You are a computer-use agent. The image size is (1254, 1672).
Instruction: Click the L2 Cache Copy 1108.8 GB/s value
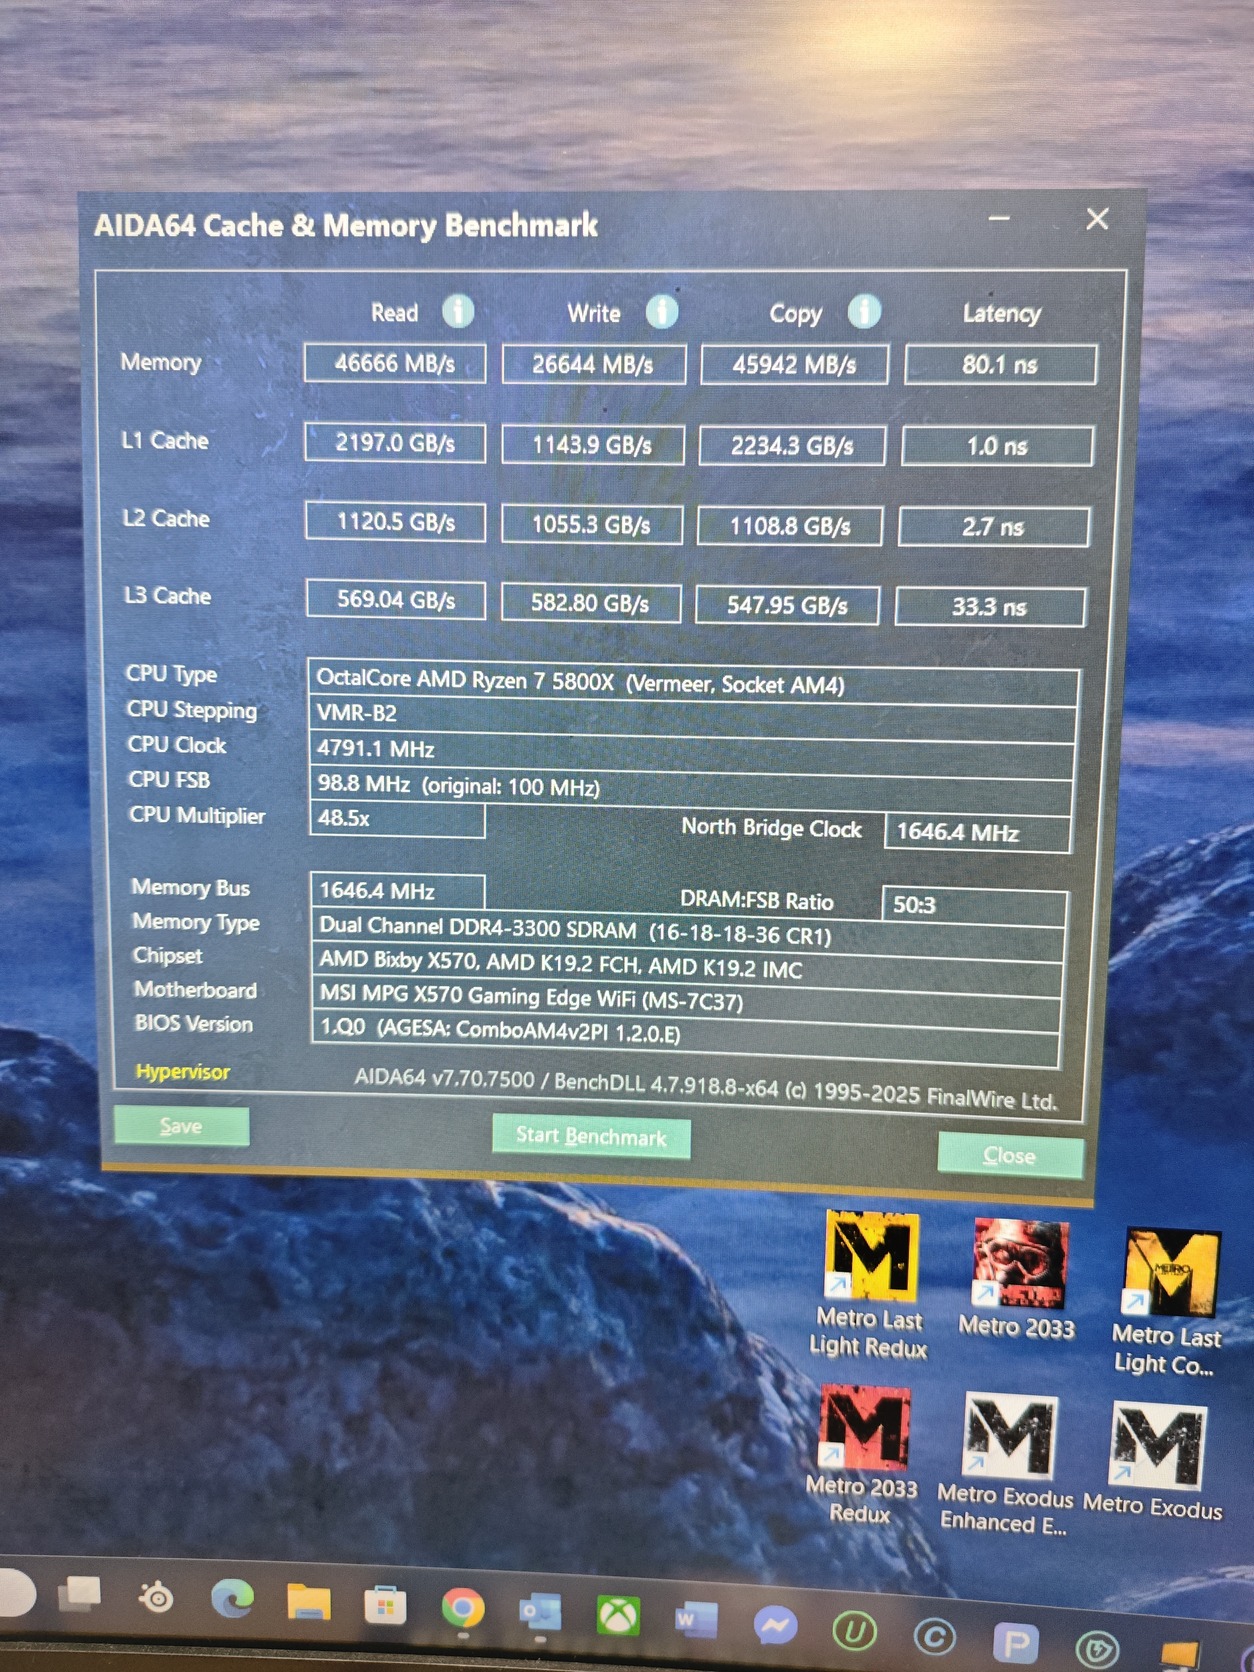click(x=790, y=526)
